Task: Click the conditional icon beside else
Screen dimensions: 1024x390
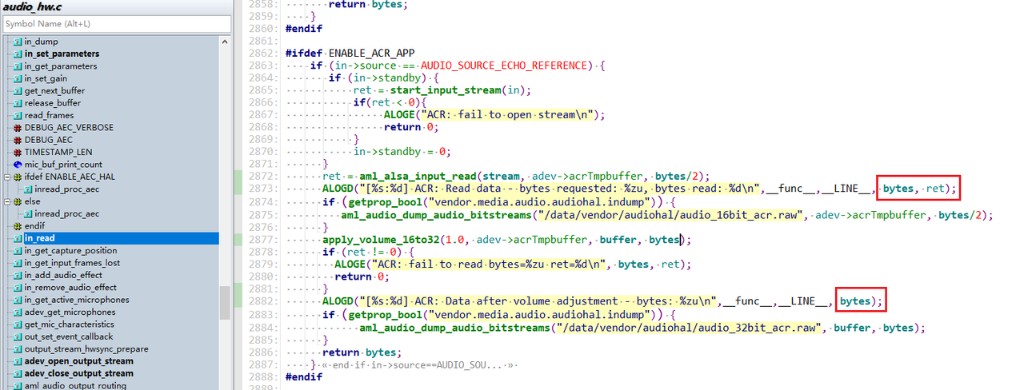Action: pyautogui.click(x=18, y=202)
